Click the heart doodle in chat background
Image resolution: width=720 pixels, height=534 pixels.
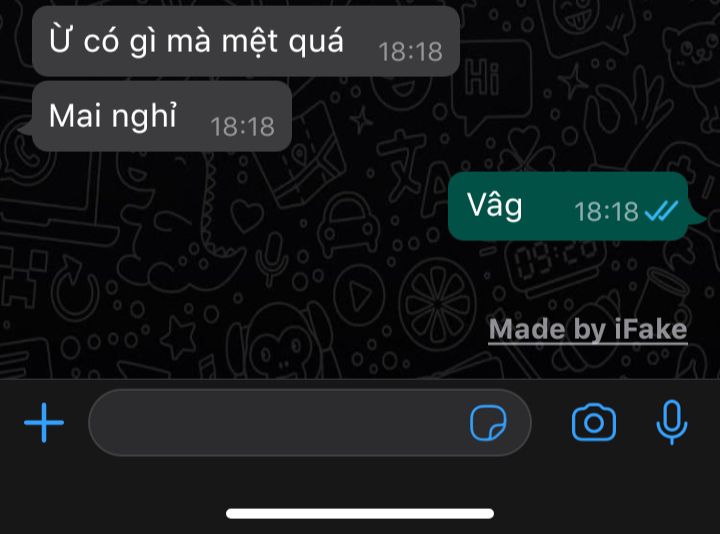click(x=247, y=214)
